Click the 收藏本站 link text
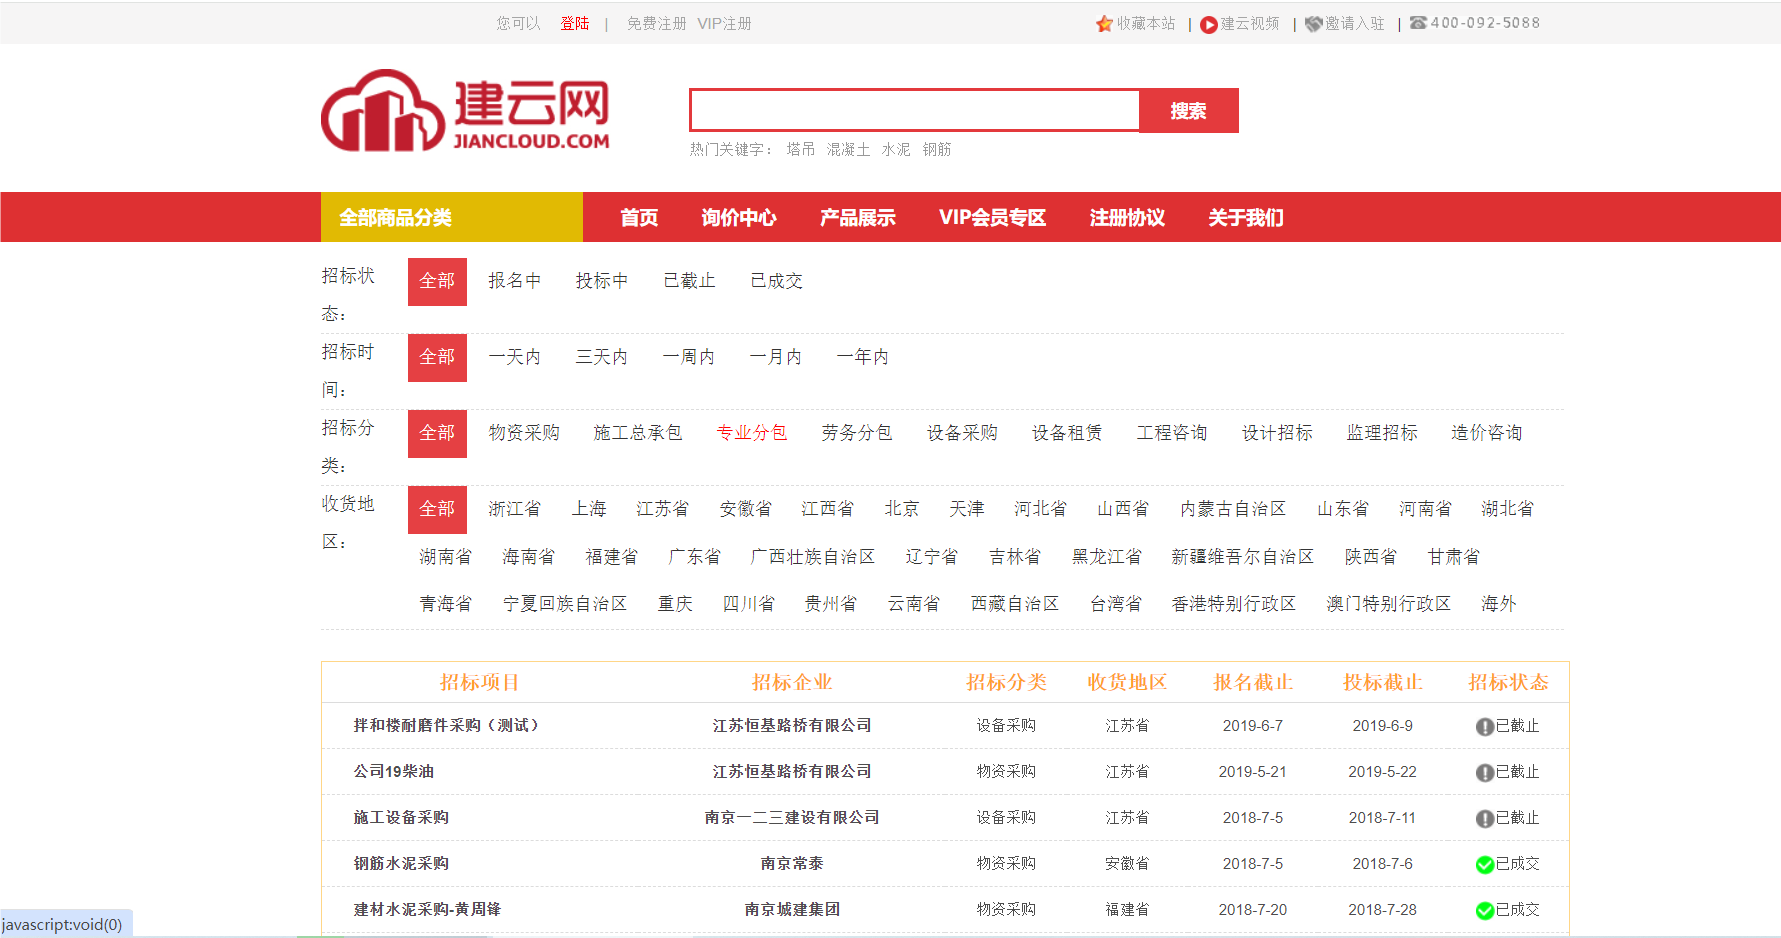The width and height of the screenshot is (1781, 938). pyautogui.click(x=1146, y=23)
